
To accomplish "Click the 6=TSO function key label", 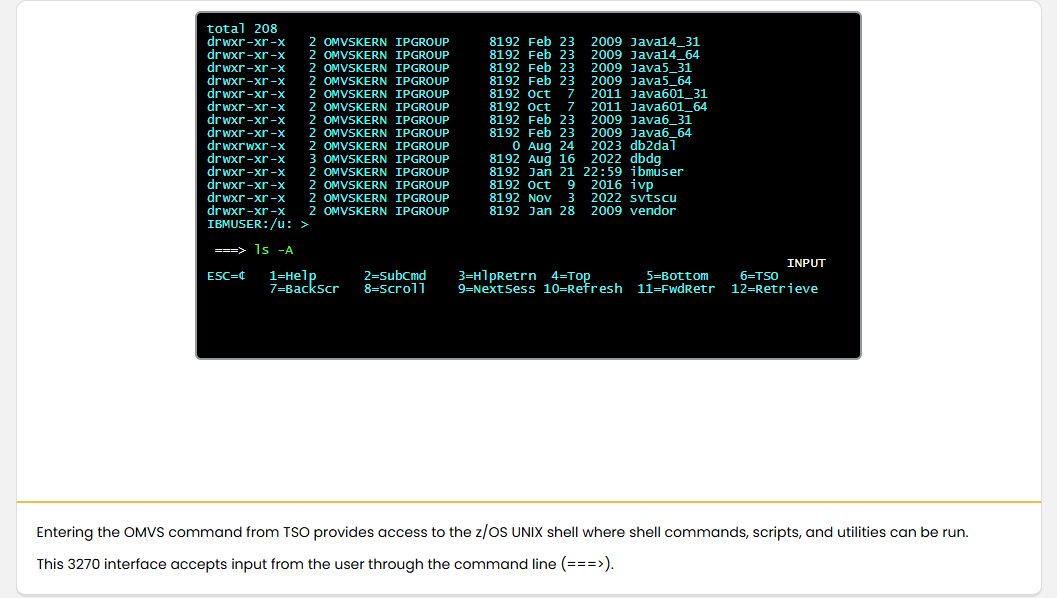I will pos(759,276).
